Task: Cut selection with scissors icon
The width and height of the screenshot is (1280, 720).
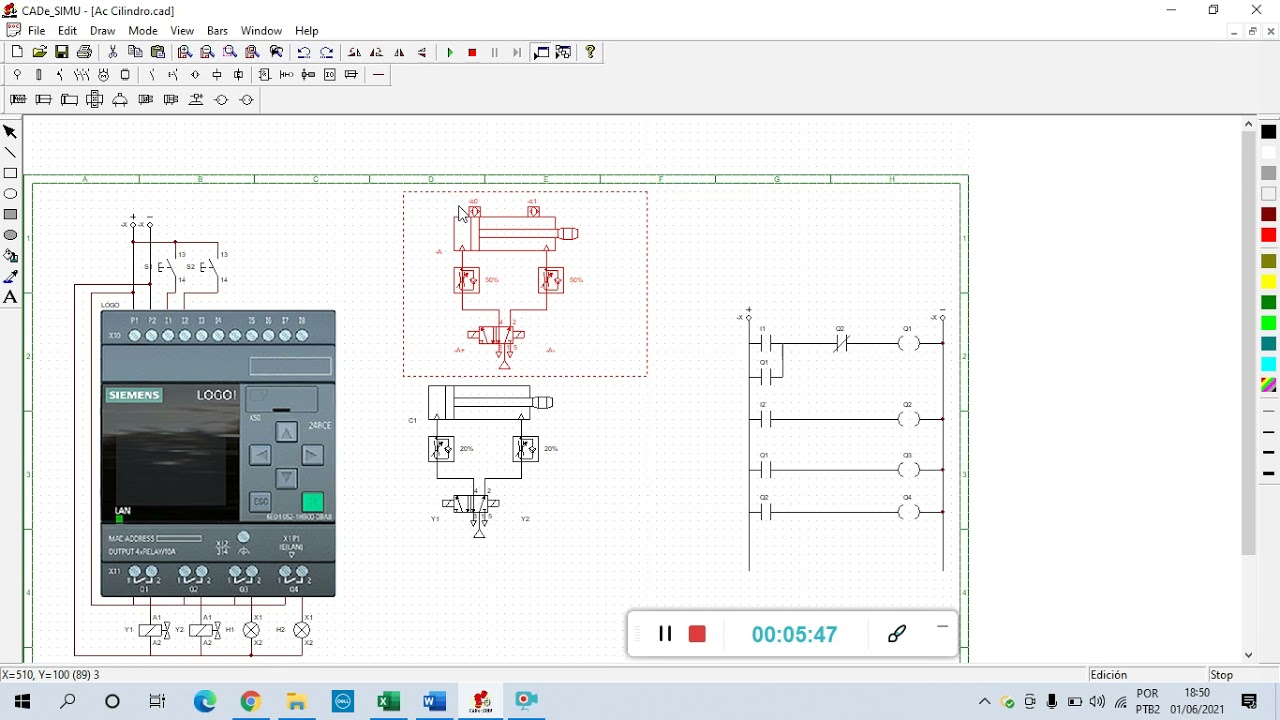Action: 113,52
